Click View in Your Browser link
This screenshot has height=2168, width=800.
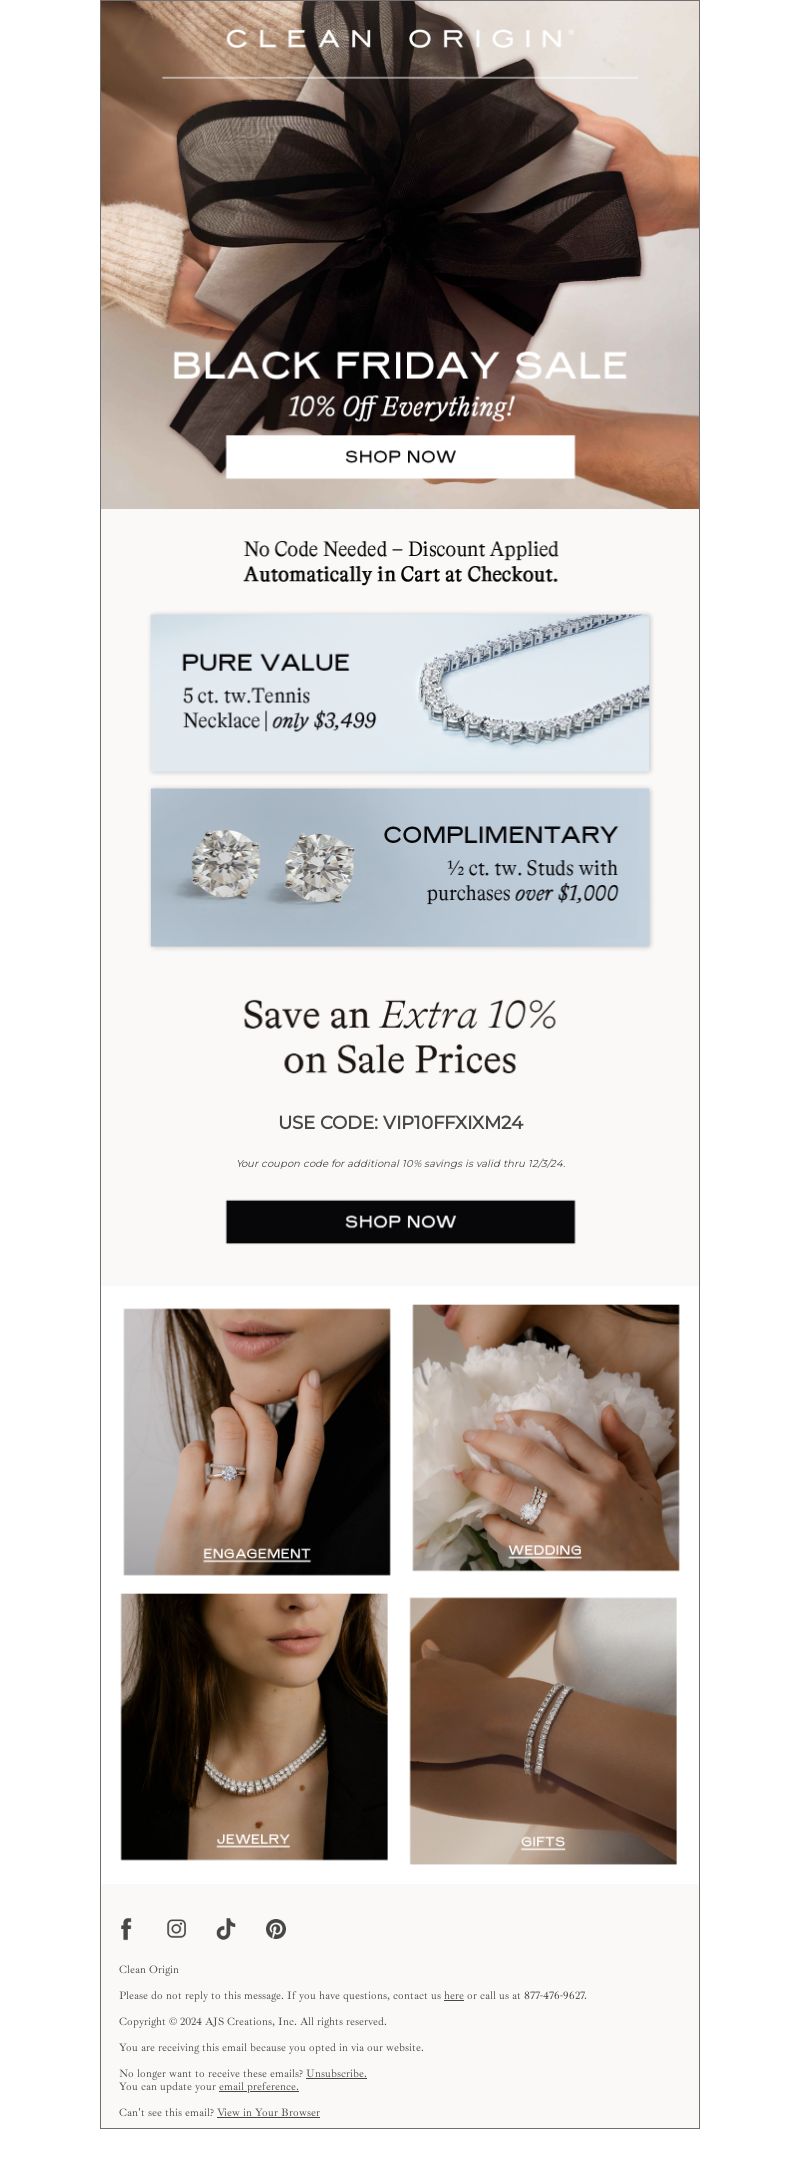click(x=268, y=2112)
